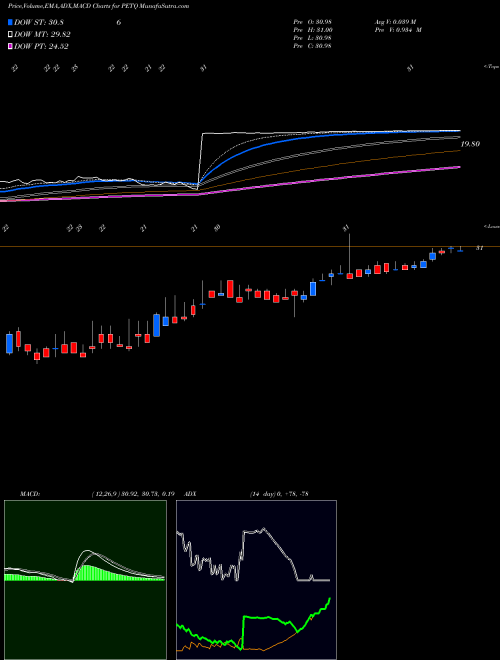Click the 31 price label on orange line
This screenshot has width=500, height=660.
pos(479,248)
